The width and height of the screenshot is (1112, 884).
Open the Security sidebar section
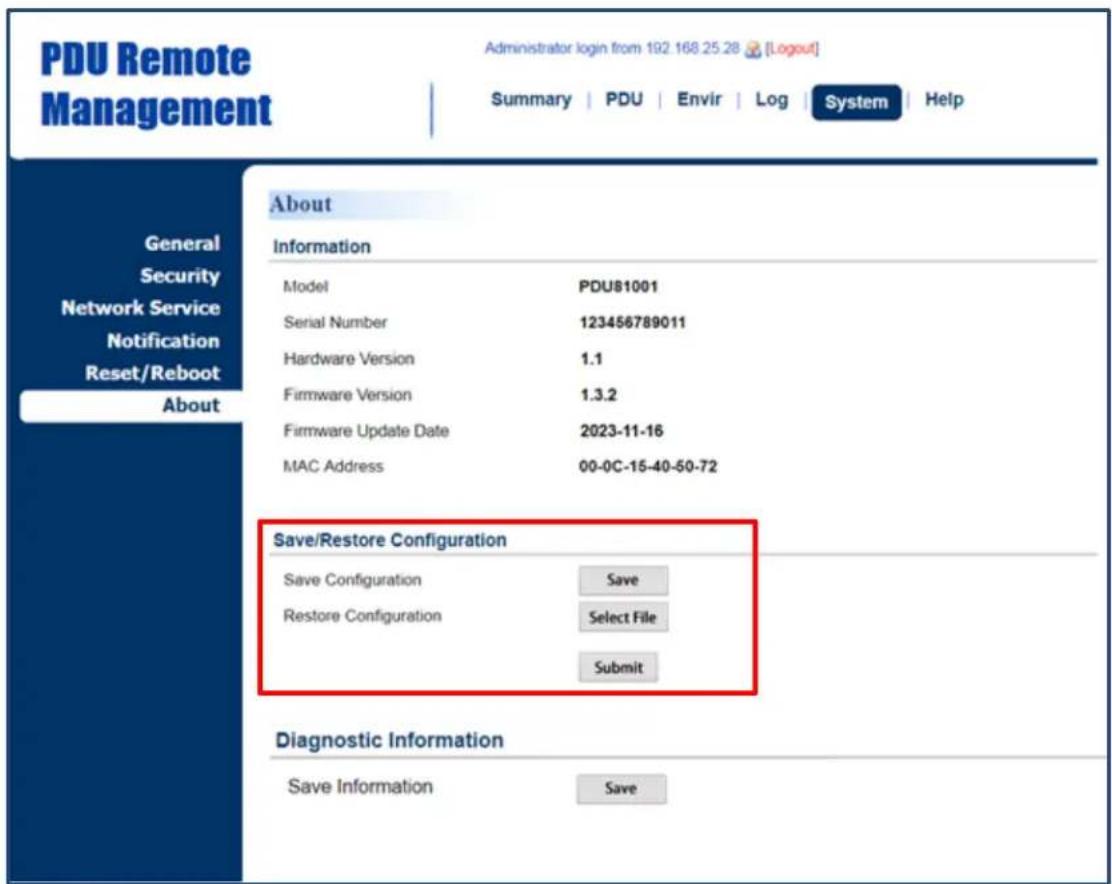(x=180, y=276)
